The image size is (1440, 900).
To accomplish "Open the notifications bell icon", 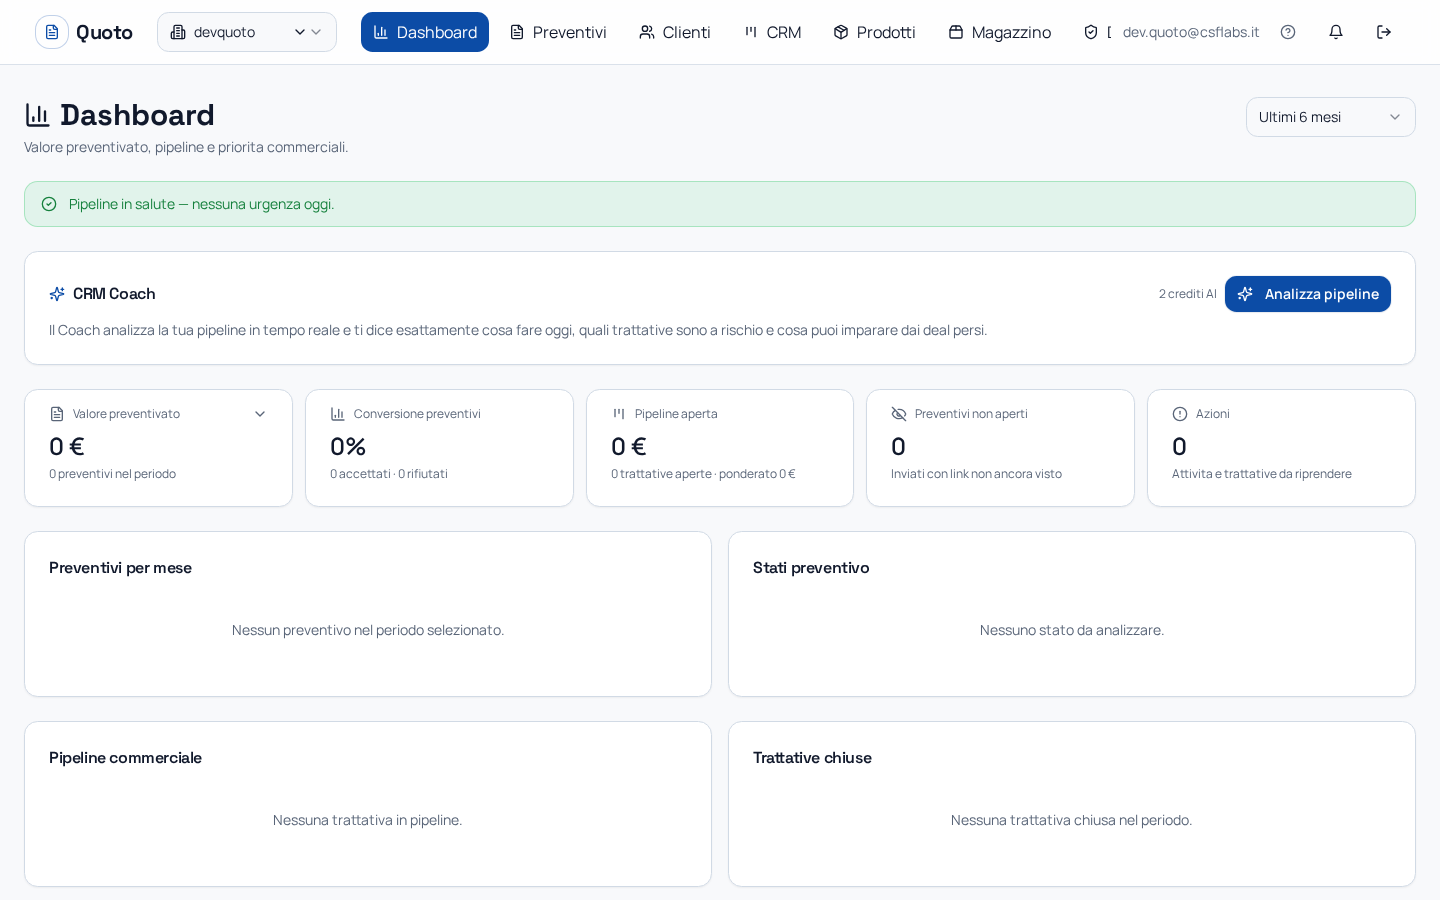I will pos(1336,32).
